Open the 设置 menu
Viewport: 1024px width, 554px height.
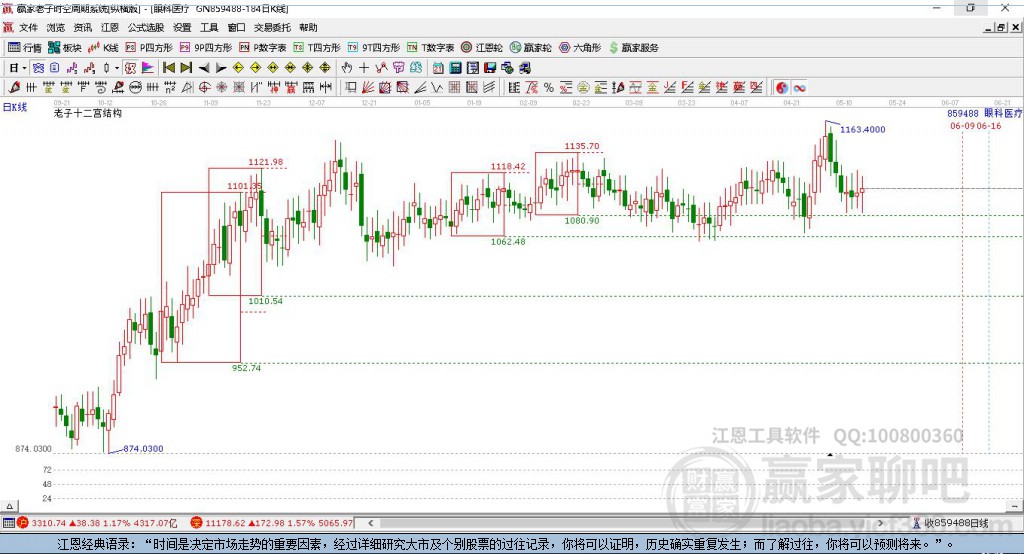pyautogui.click(x=182, y=27)
